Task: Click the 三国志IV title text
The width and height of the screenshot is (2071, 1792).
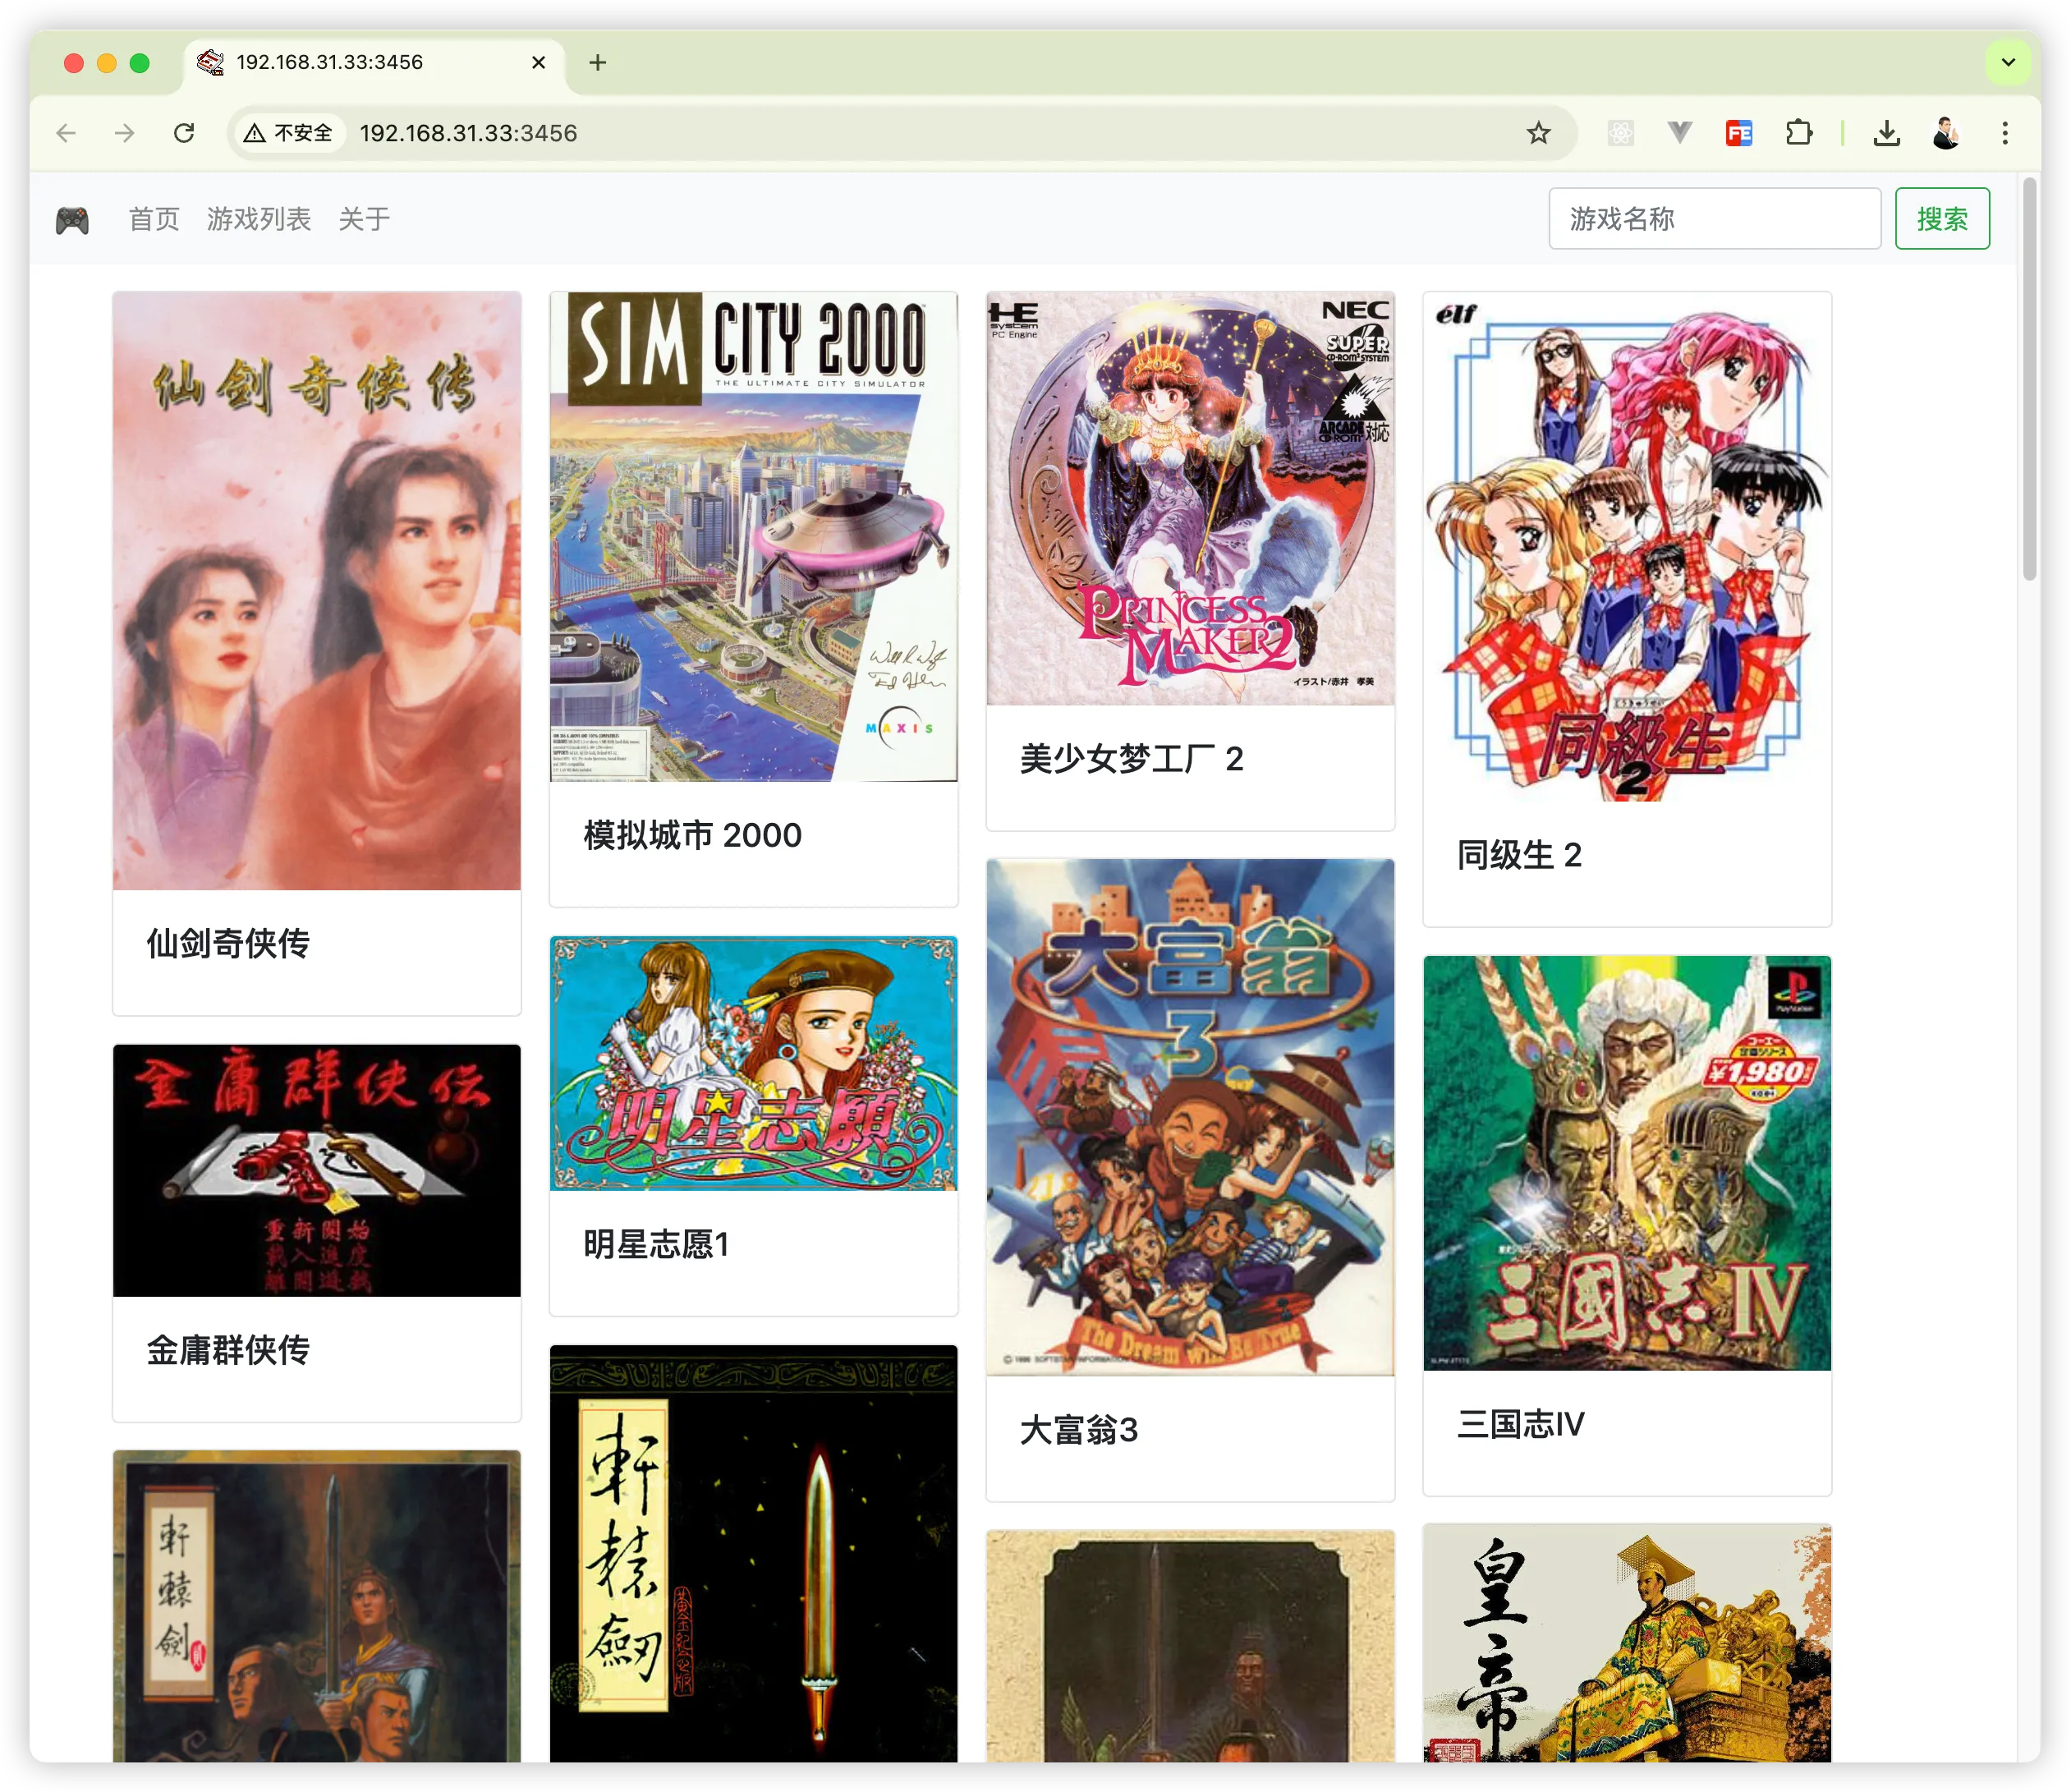Action: point(1521,1424)
